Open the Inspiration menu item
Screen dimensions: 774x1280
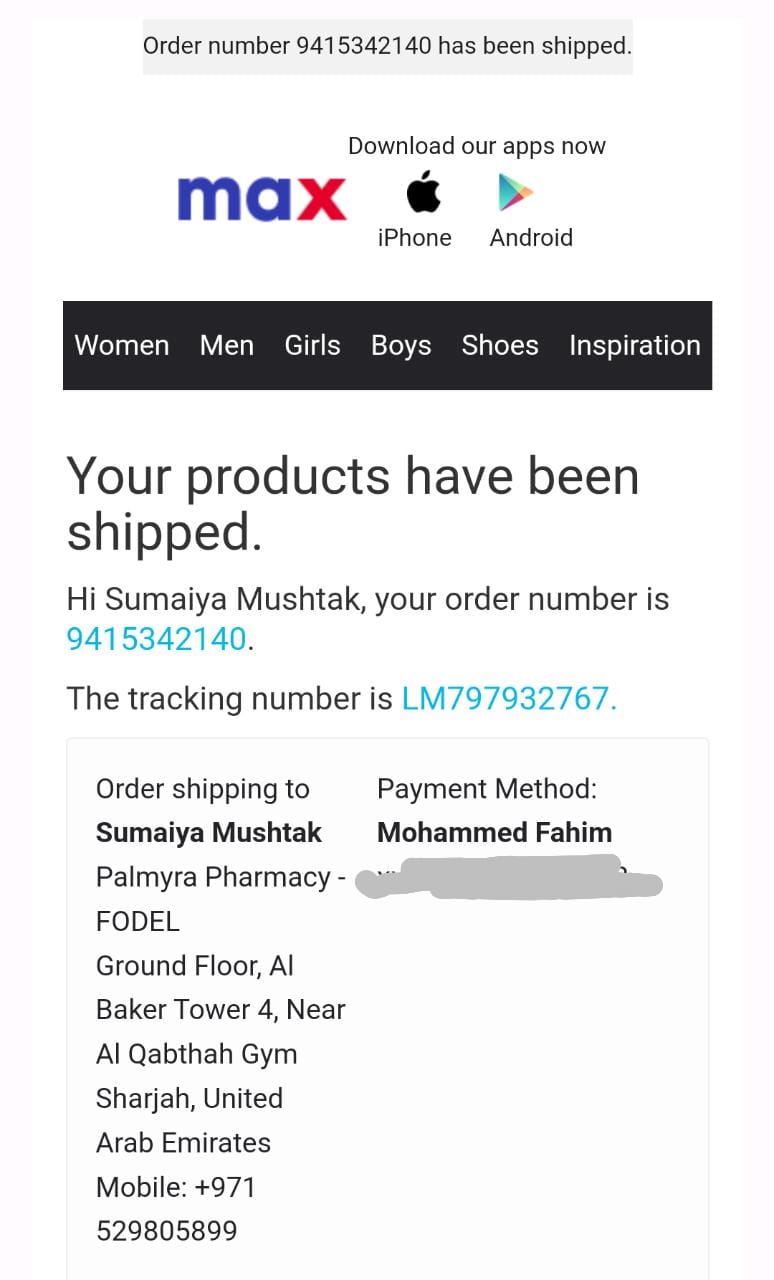pyautogui.click(x=634, y=346)
